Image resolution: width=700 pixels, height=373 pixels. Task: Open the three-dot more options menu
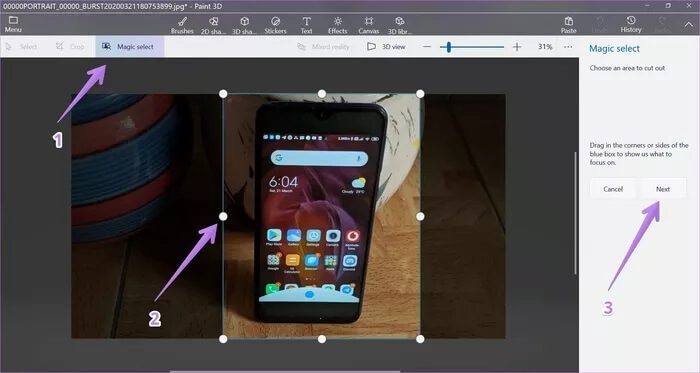(568, 46)
